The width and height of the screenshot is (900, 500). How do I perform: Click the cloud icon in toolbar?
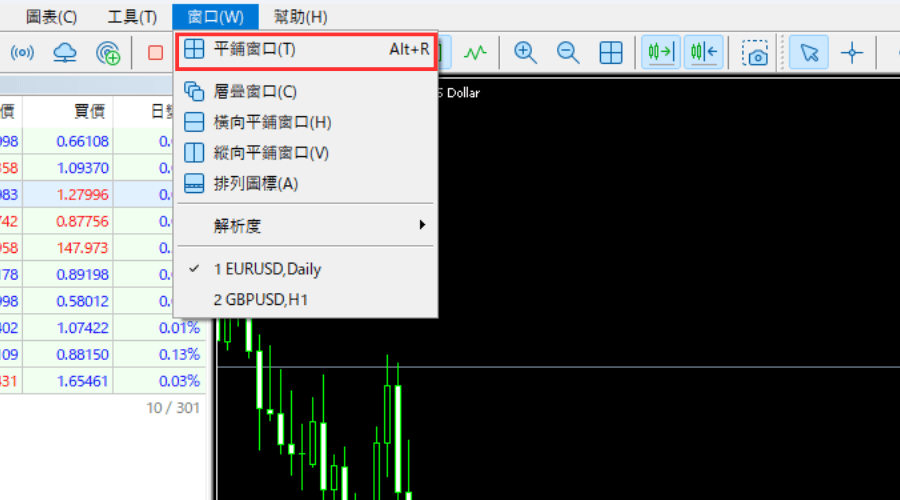click(x=65, y=52)
